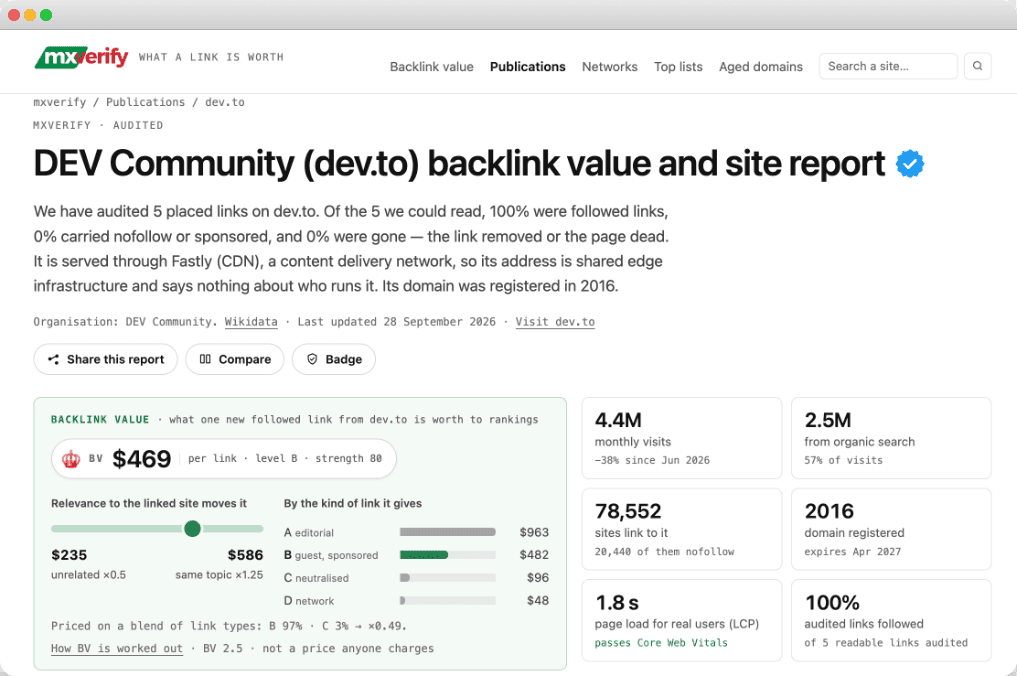Click the expires Apr 2027 text
The width and height of the screenshot is (1017, 676).
(x=852, y=551)
